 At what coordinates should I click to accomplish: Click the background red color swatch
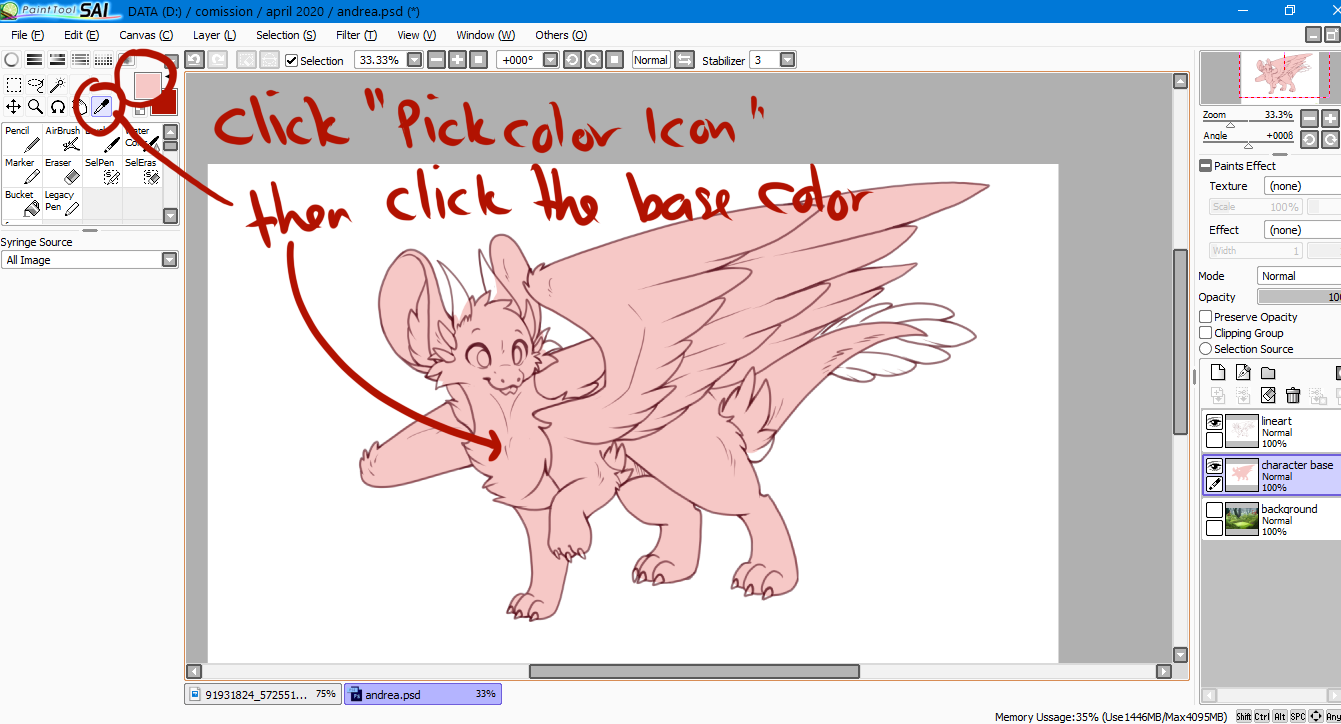click(x=166, y=103)
